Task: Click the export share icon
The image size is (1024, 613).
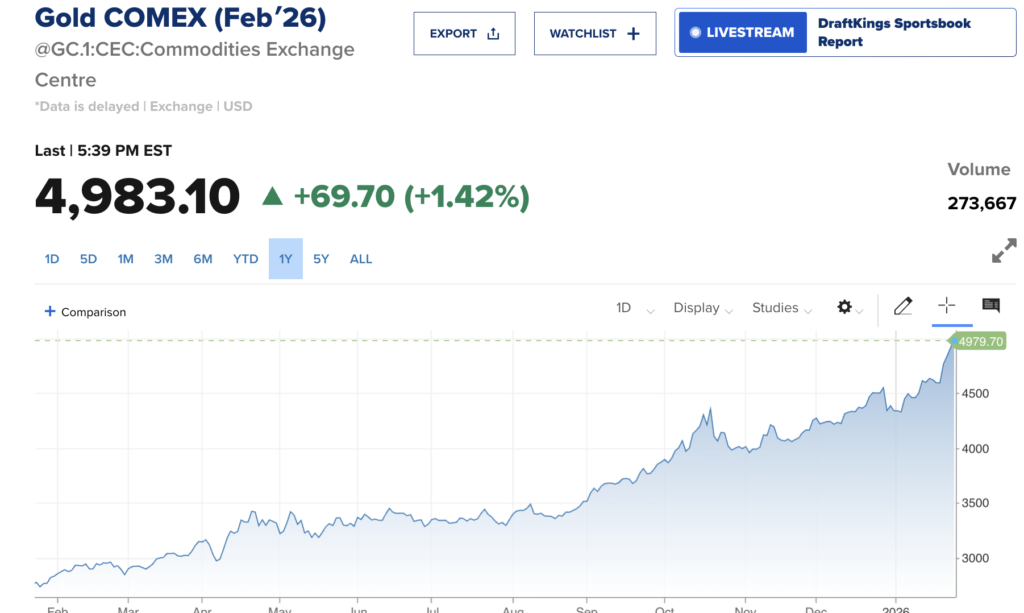Action: click(493, 34)
